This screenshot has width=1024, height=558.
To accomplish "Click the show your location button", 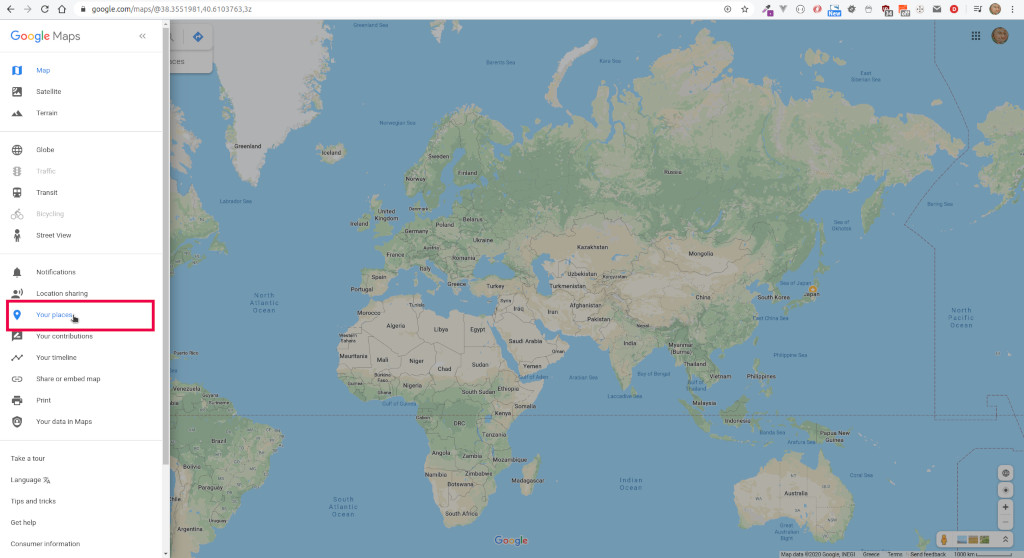I will coord(1006,490).
